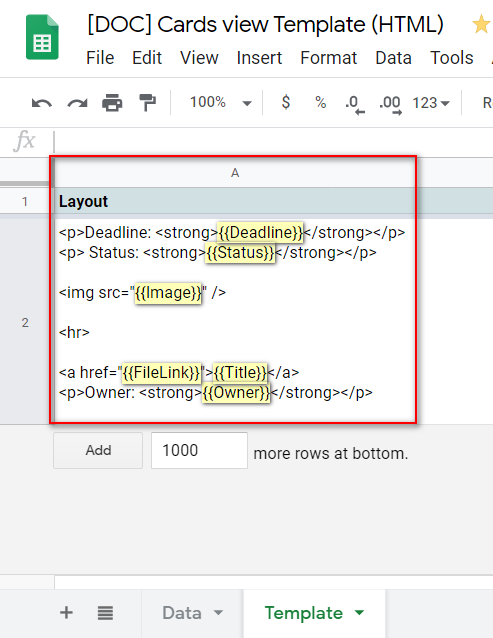493x638 pixels.
Task: Expand the Data tab dropdown arrow
Action: coord(218,612)
